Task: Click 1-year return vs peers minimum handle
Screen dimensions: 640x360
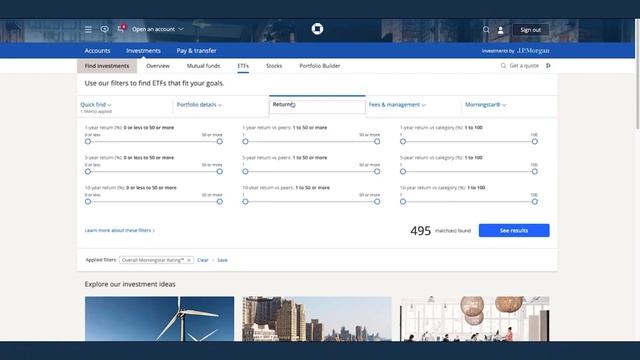Action: point(245,142)
